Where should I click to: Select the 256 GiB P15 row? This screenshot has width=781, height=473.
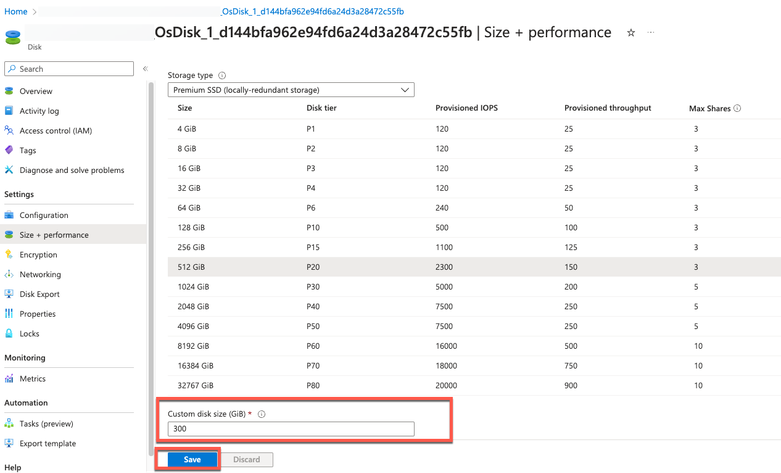[x=474, y=247]
